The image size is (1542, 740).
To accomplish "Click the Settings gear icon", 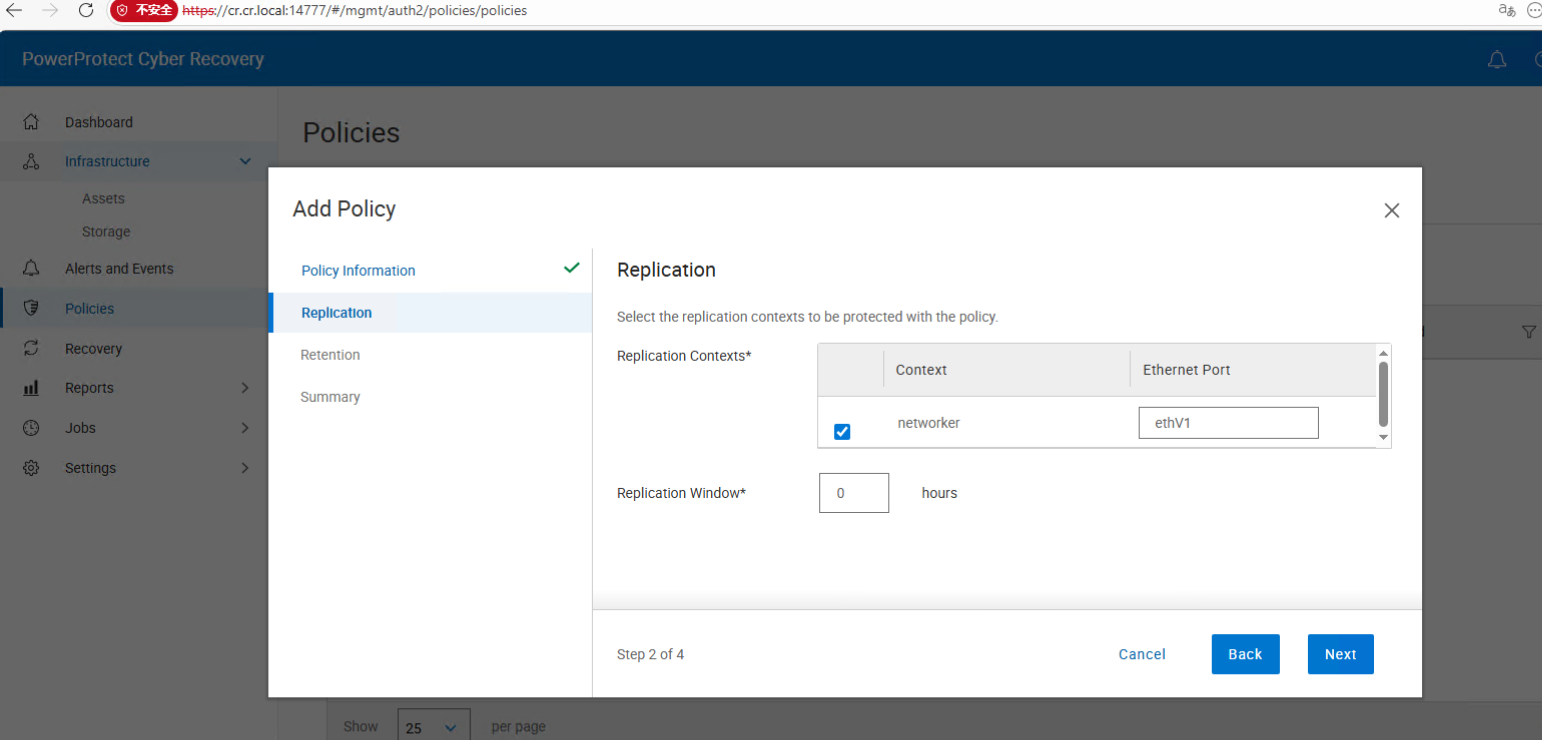I will (31, 468).
